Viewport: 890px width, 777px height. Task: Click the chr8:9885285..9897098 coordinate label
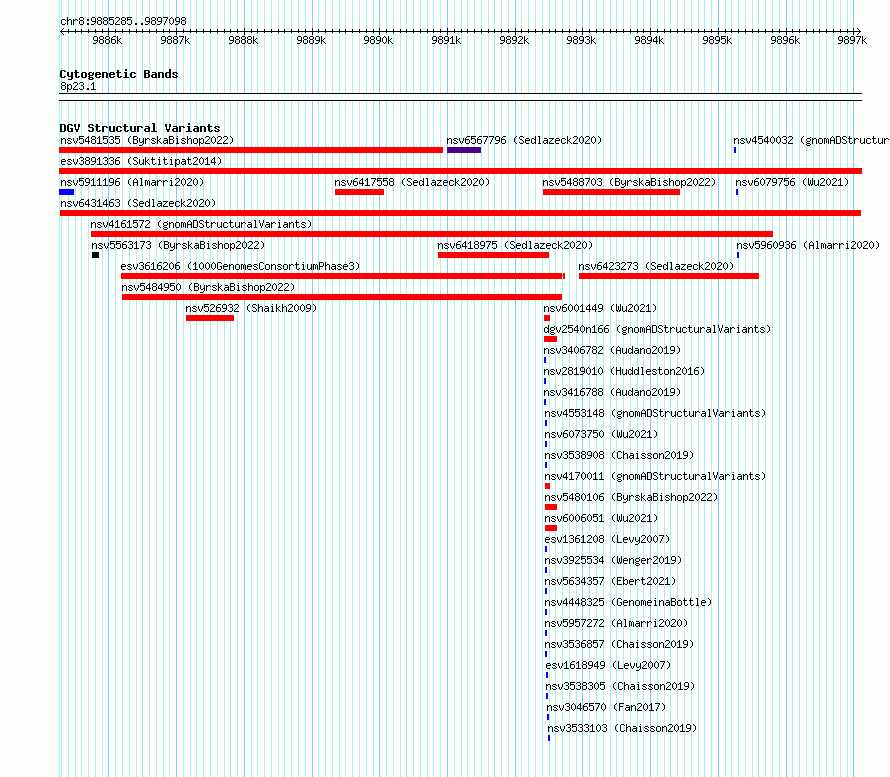click(x=123, y=21)
